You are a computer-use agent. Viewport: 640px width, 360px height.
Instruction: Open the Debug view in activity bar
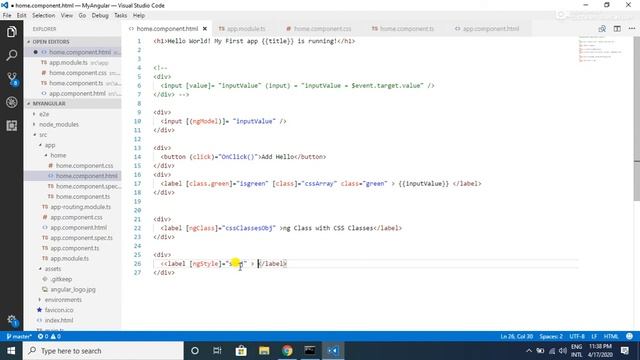(11, 102)
